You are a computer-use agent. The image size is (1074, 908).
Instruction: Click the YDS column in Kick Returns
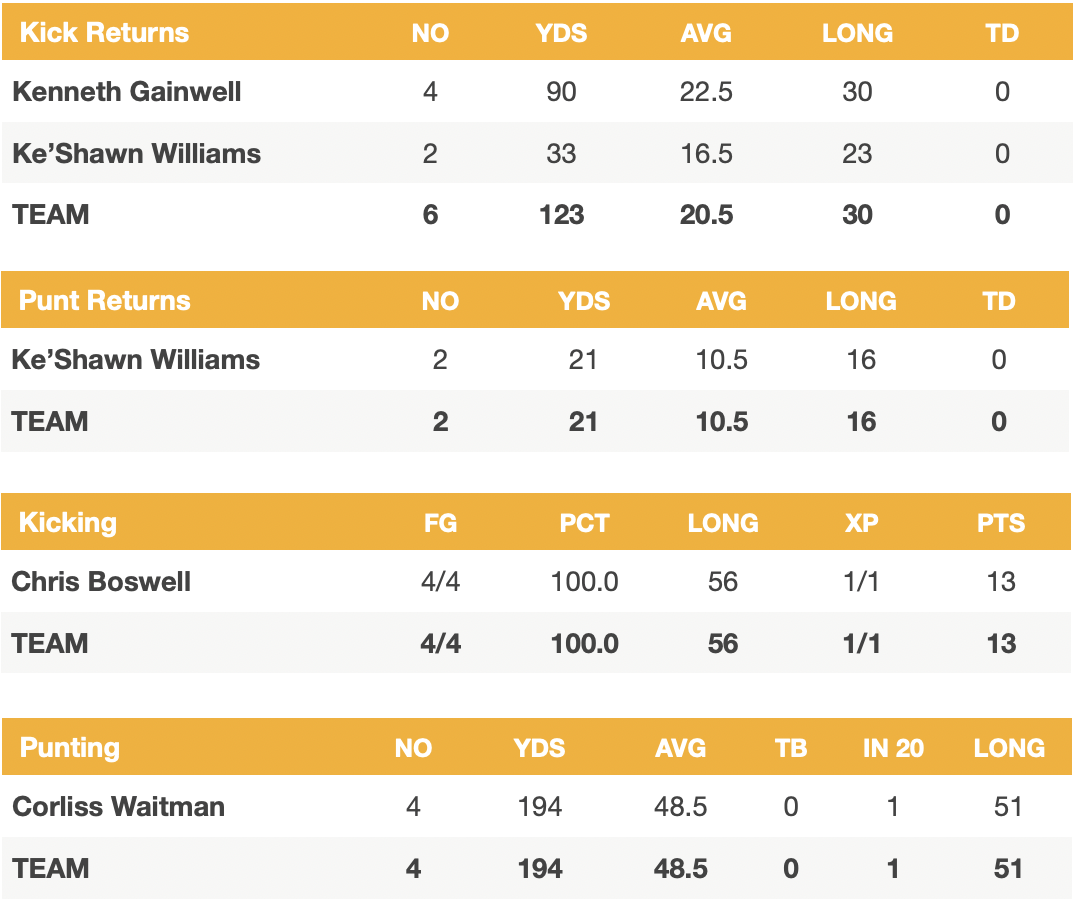[561, 32]
